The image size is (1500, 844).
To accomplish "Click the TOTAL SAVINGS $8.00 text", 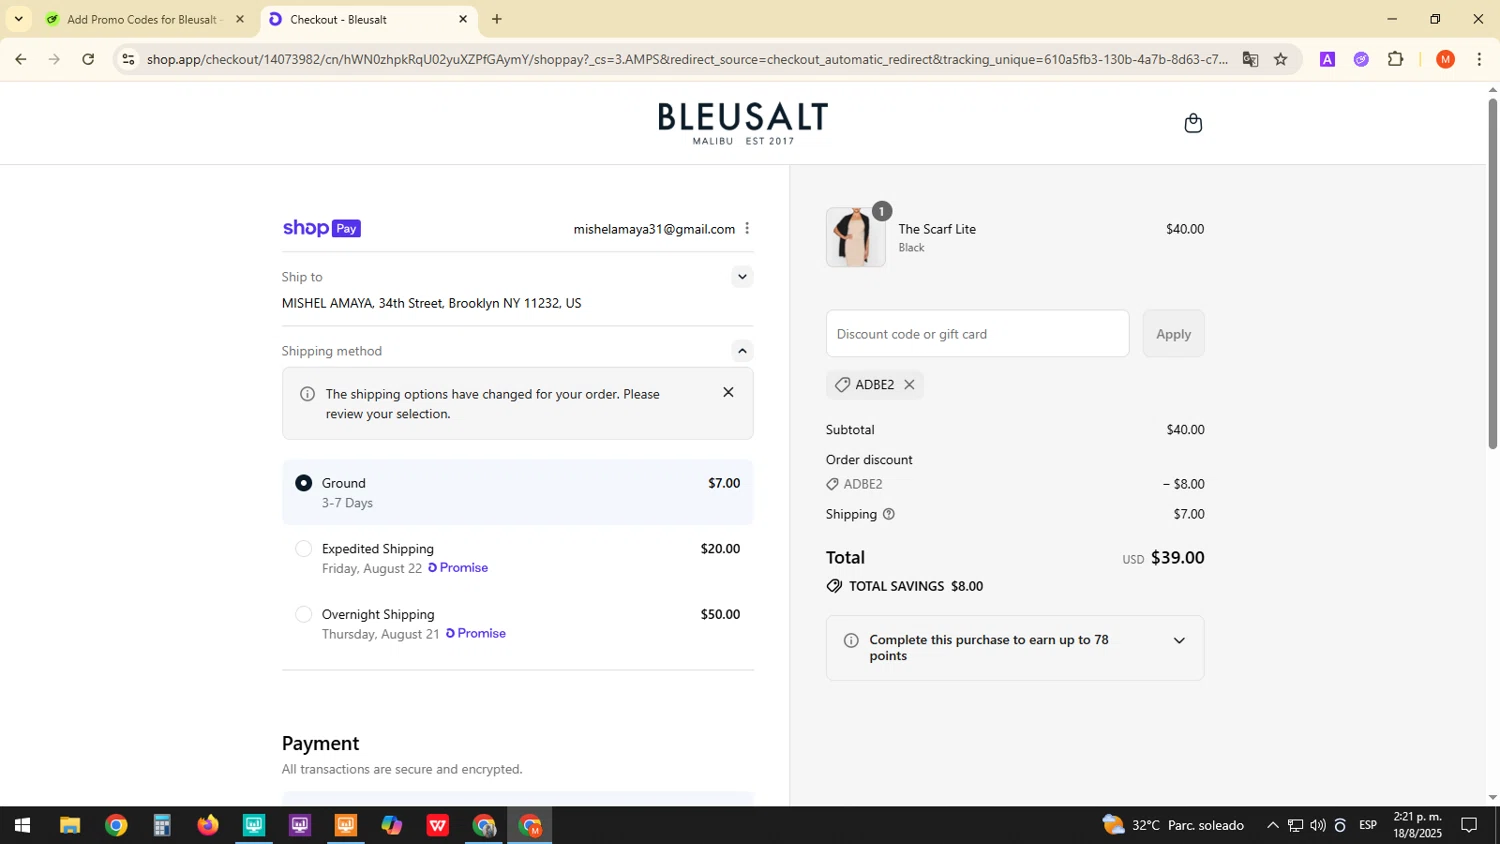I will 915,586.
